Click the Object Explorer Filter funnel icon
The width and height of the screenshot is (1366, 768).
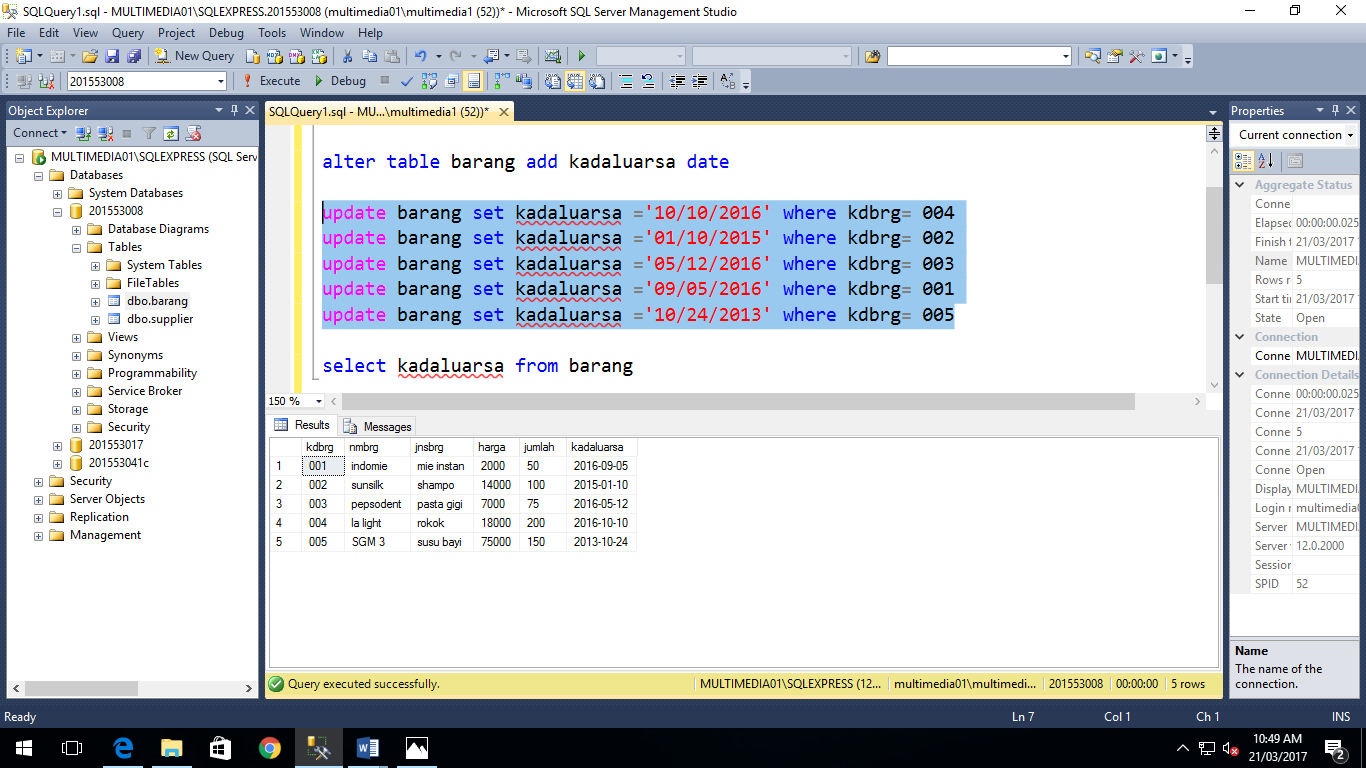pyautogui.click(x=149, y=133)
